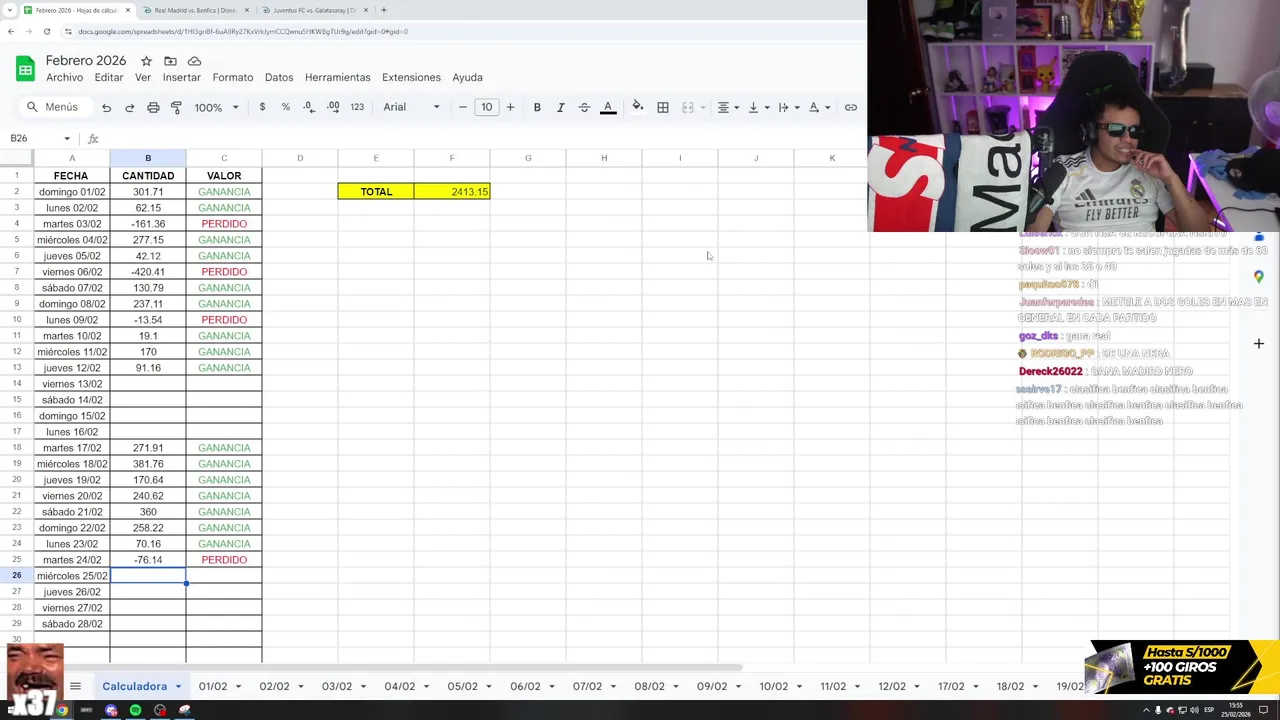Format cell as currency
The image size is (1280, 720).
[x=262, y=107]
